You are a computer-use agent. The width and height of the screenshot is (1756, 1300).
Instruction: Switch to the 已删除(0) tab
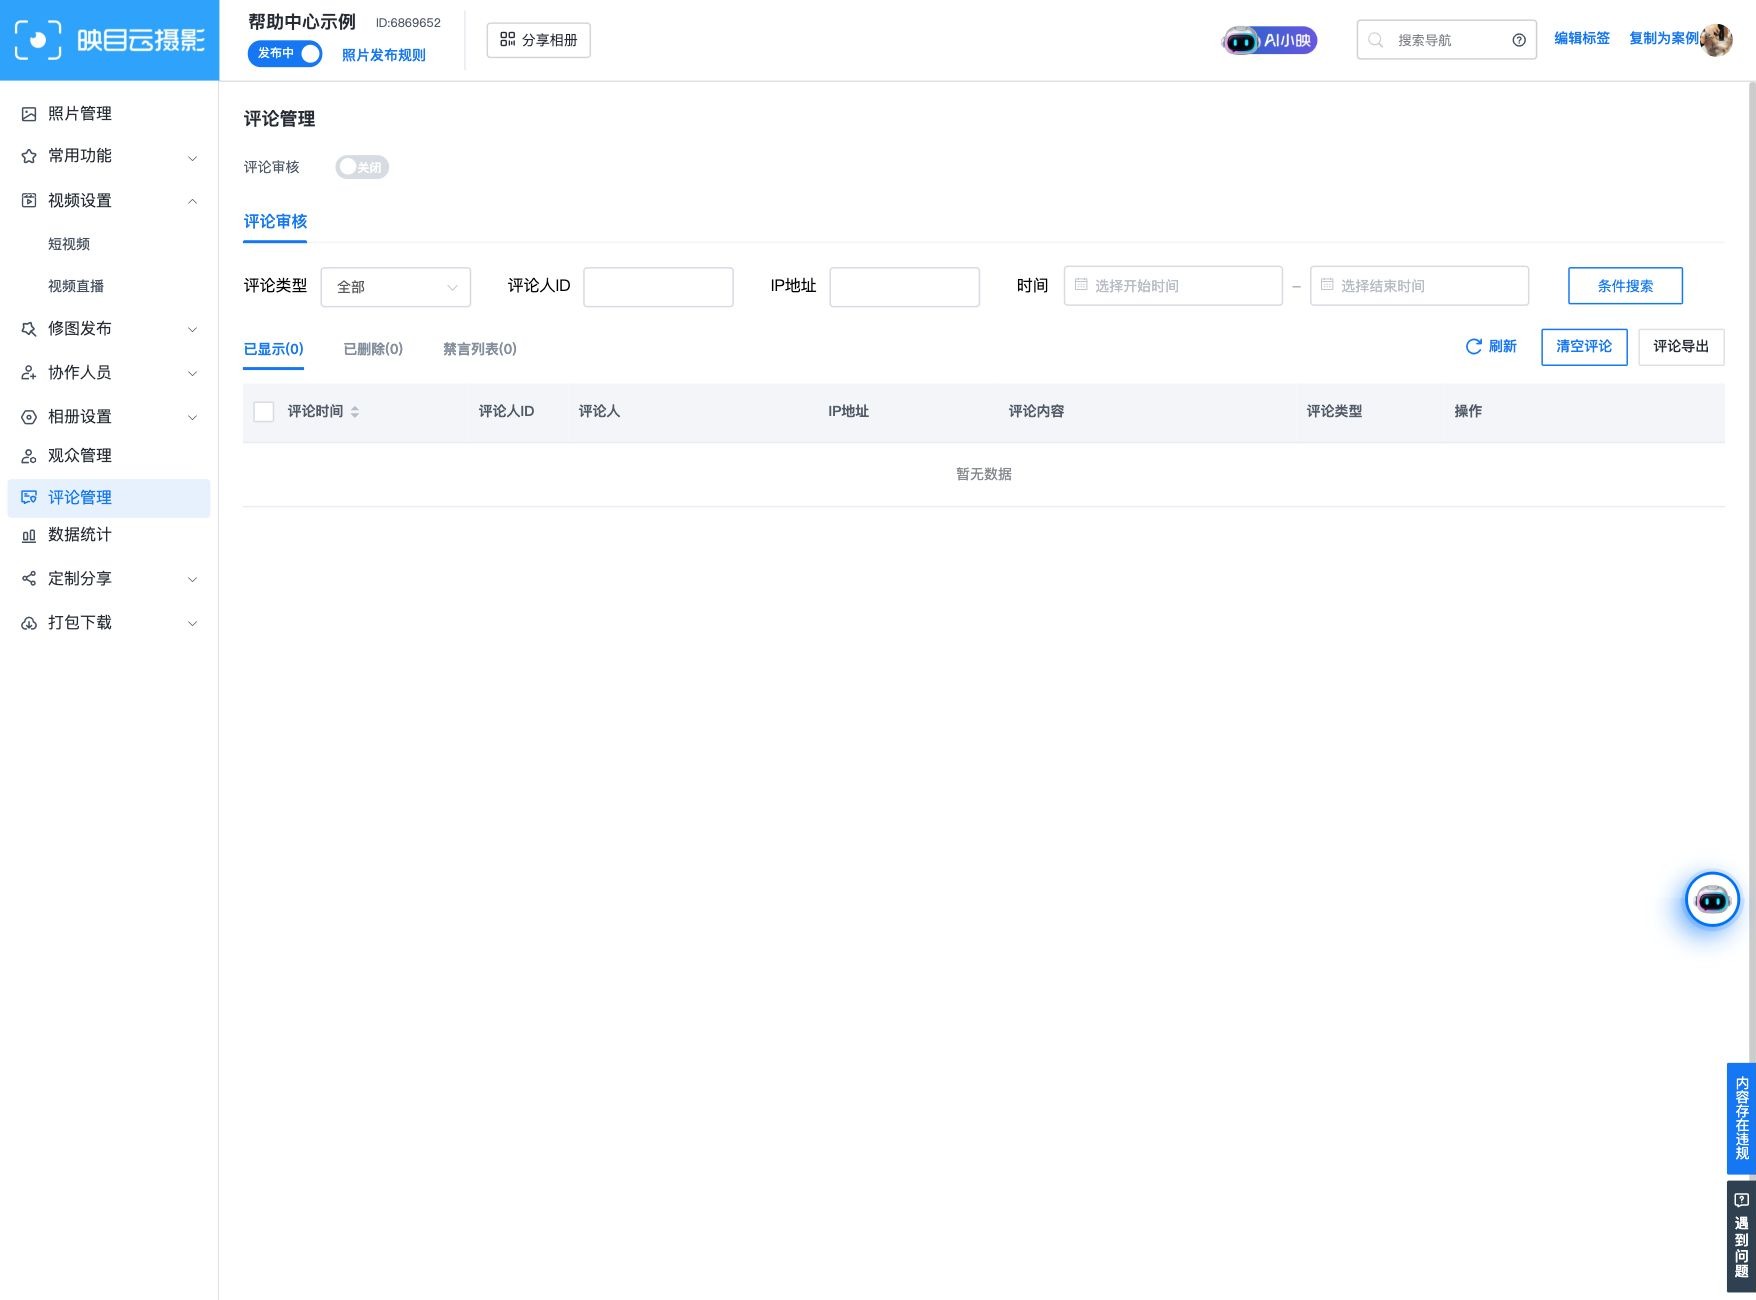373,349
